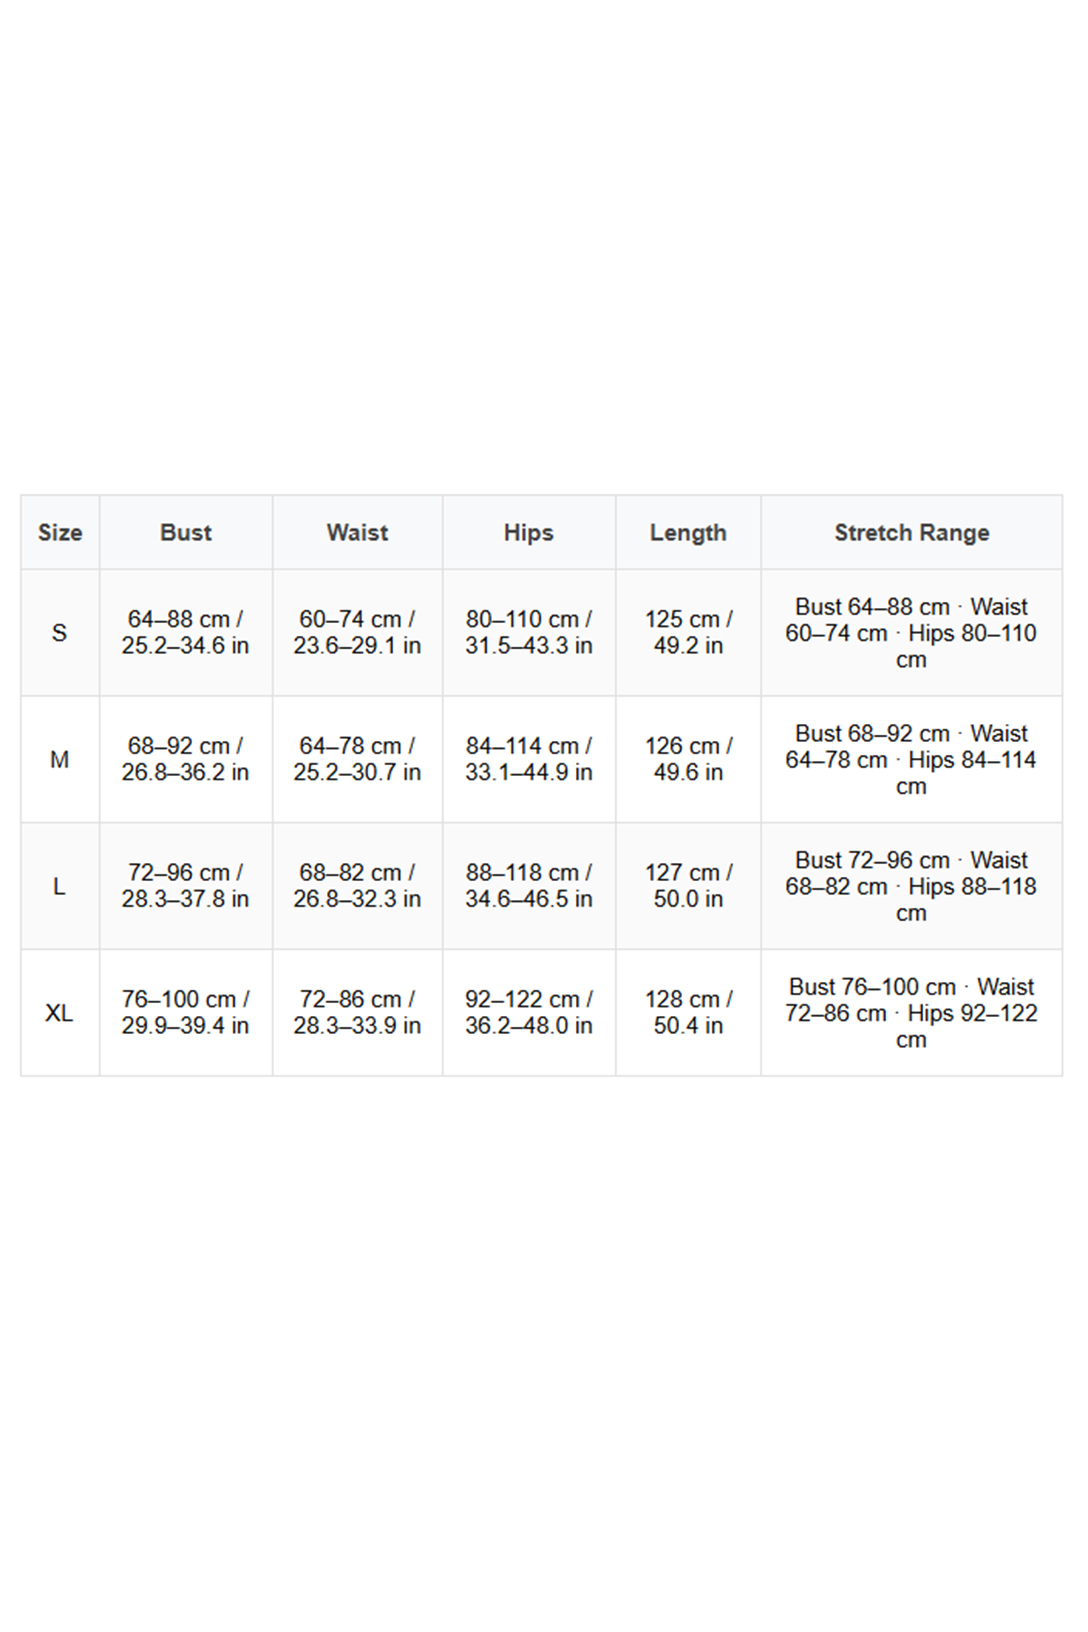Click the 64–78 cm waist cell
Viewport: 1088px width, 1632px height.
[357, 760]
